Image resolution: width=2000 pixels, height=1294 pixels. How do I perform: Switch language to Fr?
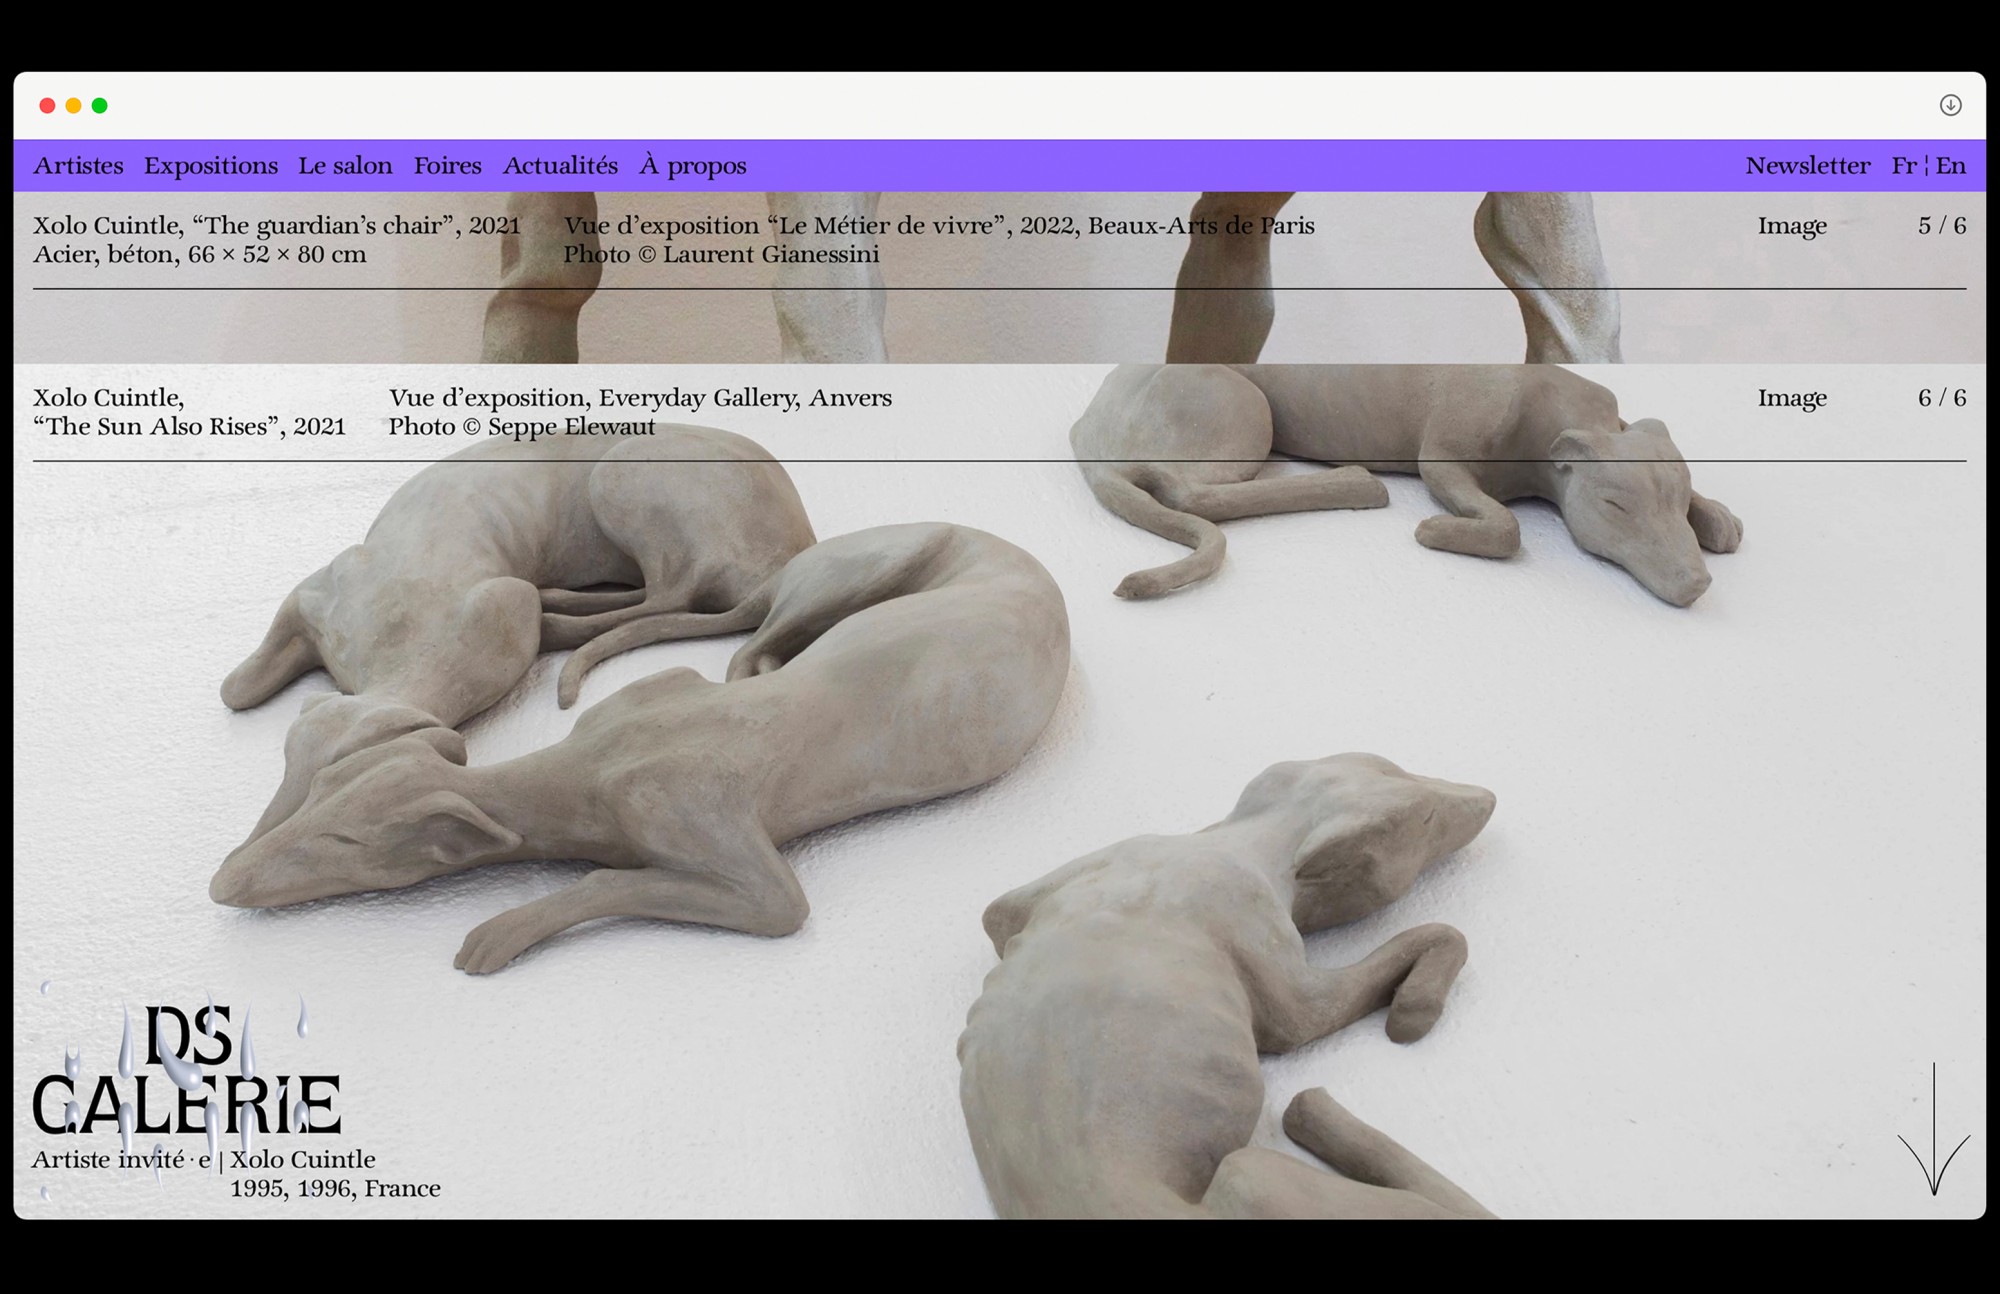pos(1903,166)
